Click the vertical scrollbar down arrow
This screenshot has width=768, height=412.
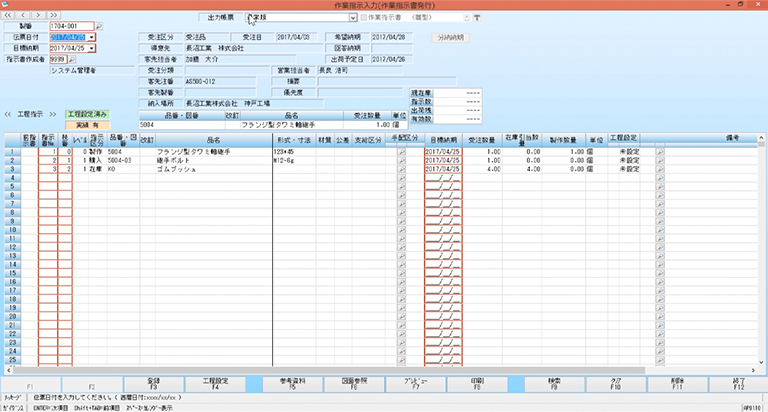[761, 363]
